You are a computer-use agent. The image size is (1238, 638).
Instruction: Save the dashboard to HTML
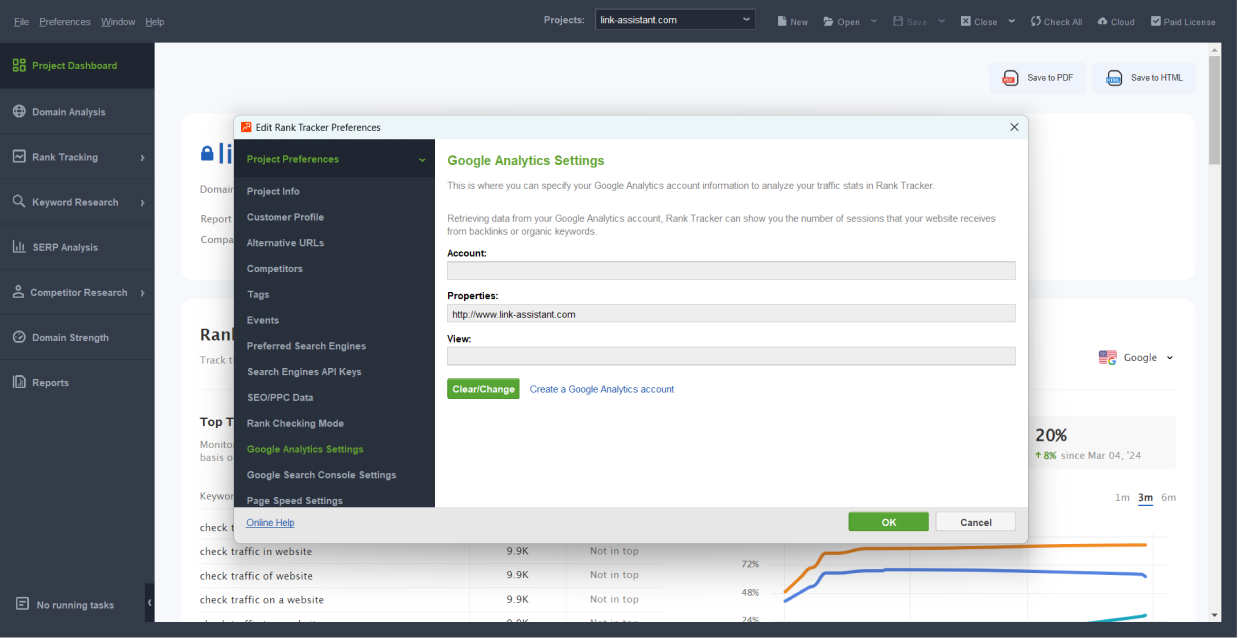tap(1144, 78)
